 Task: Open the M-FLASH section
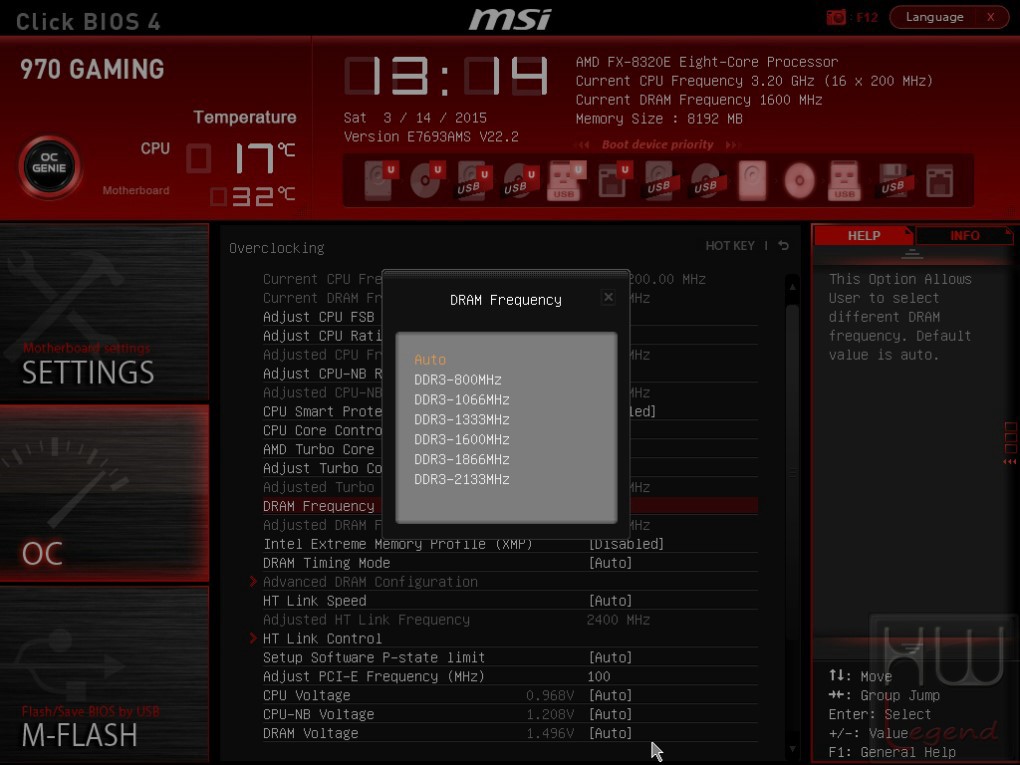104,674
